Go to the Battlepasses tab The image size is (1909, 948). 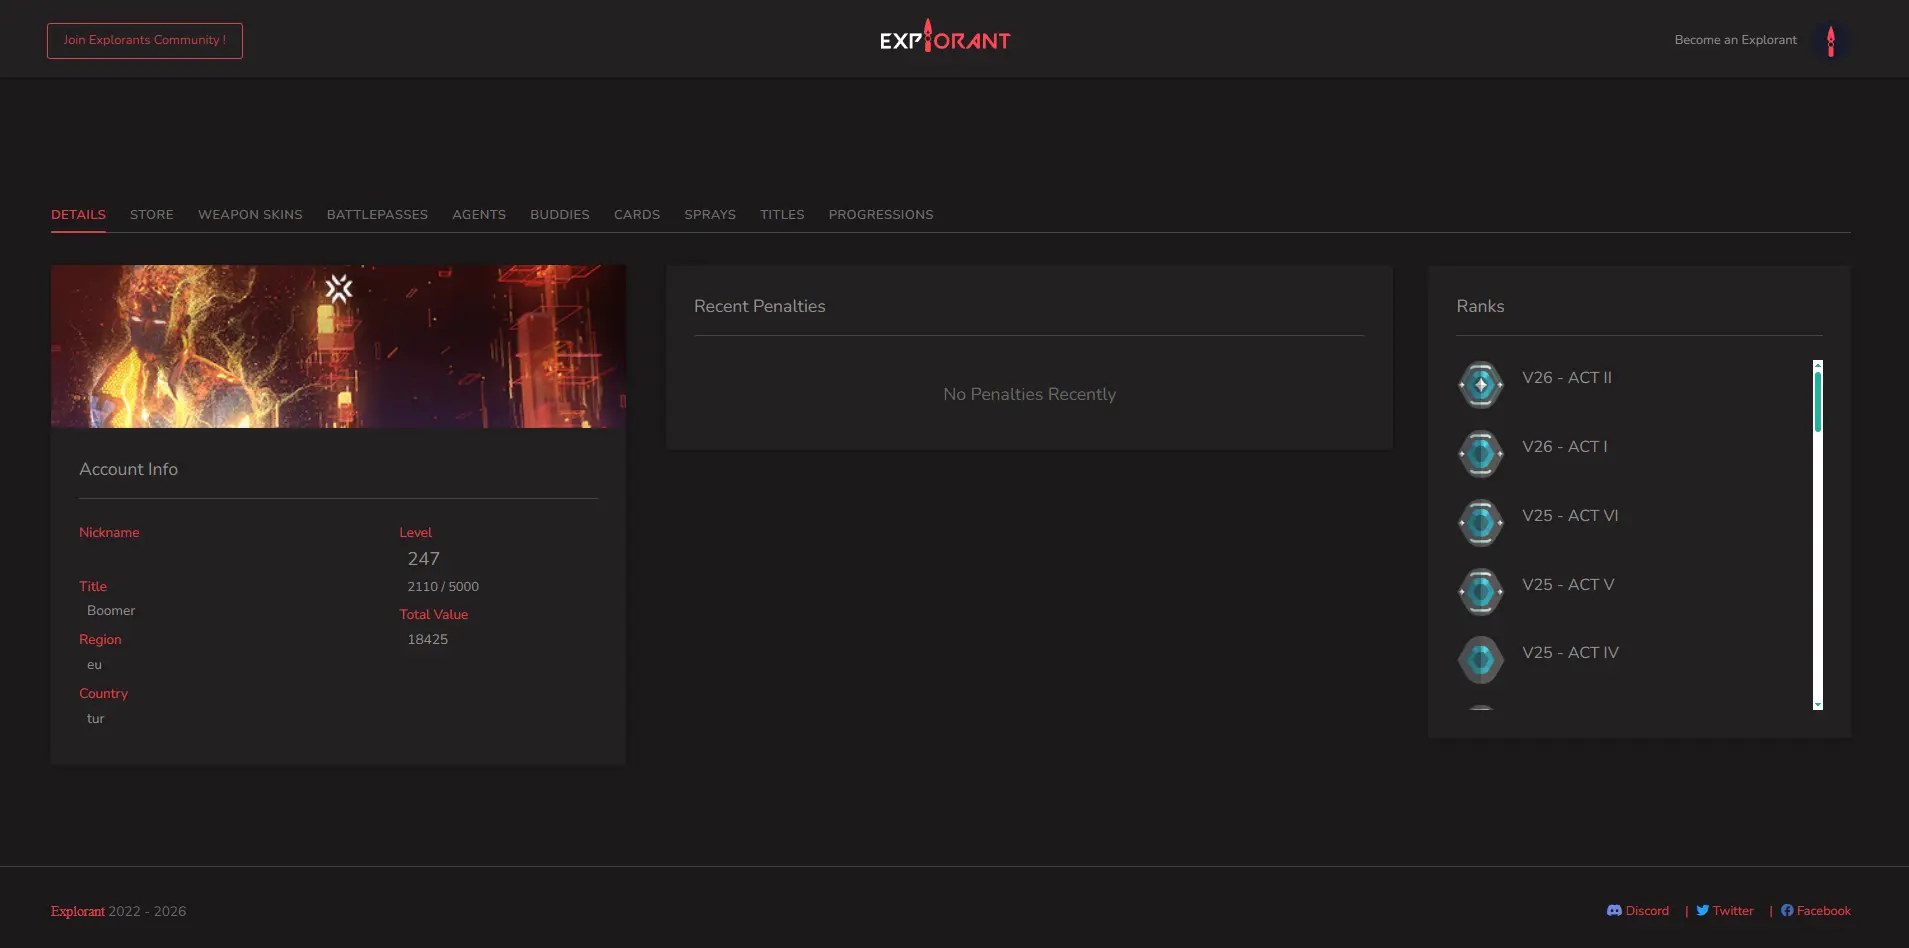(x=377, y=215)
